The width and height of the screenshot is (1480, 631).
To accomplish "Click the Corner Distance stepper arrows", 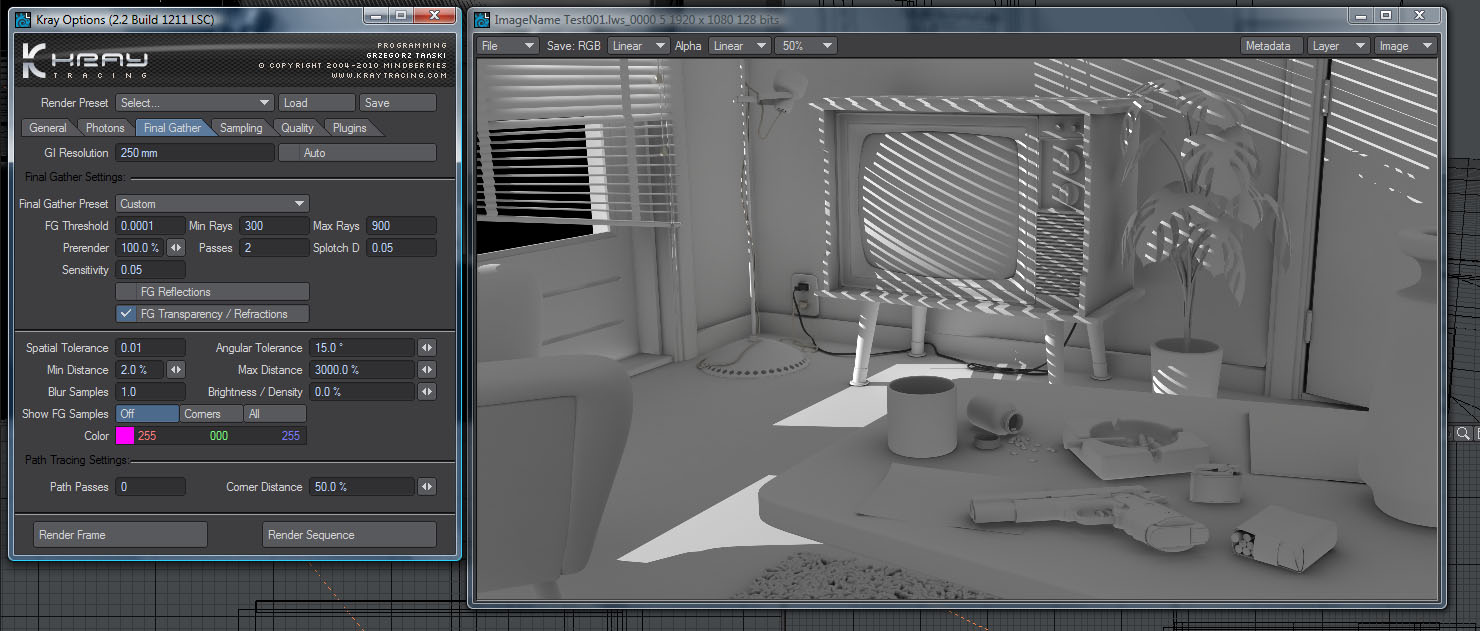I will pyautogui.click(x=427, y=487).
